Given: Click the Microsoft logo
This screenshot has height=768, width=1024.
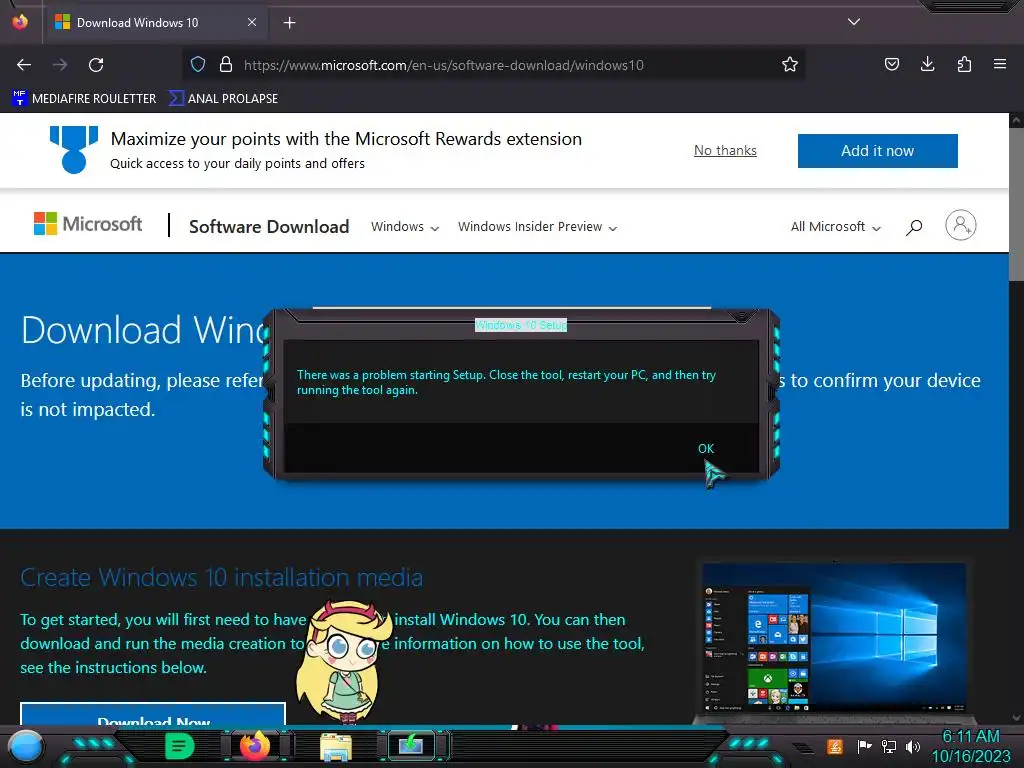Looking at the screenshot, I should [88, 224].
